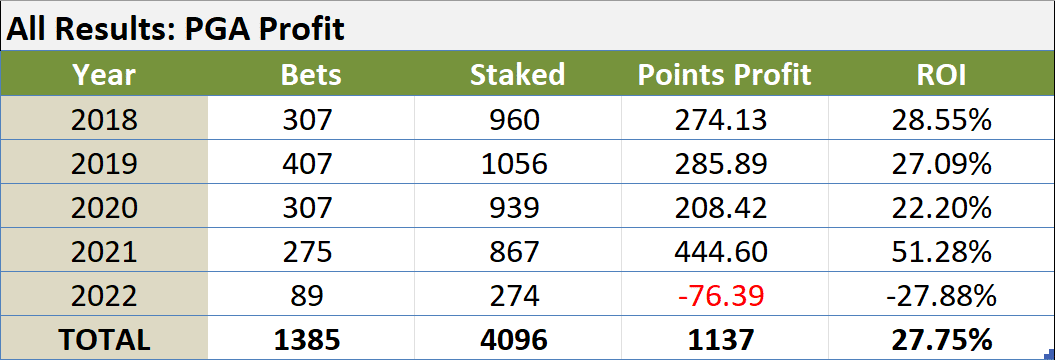This screenshot has width=1055, height=360.
Task: Select the 2020 ROI cell 22.20%
Action: tap(941, 207)
